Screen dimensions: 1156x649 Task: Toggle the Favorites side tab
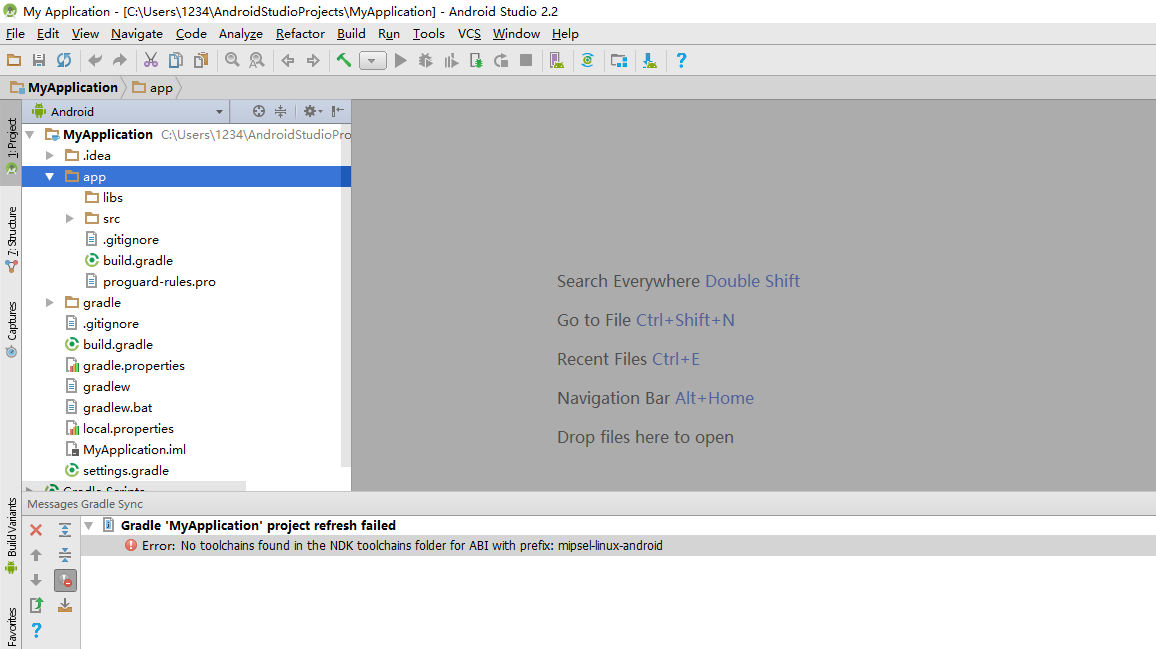tap(11, 627)
